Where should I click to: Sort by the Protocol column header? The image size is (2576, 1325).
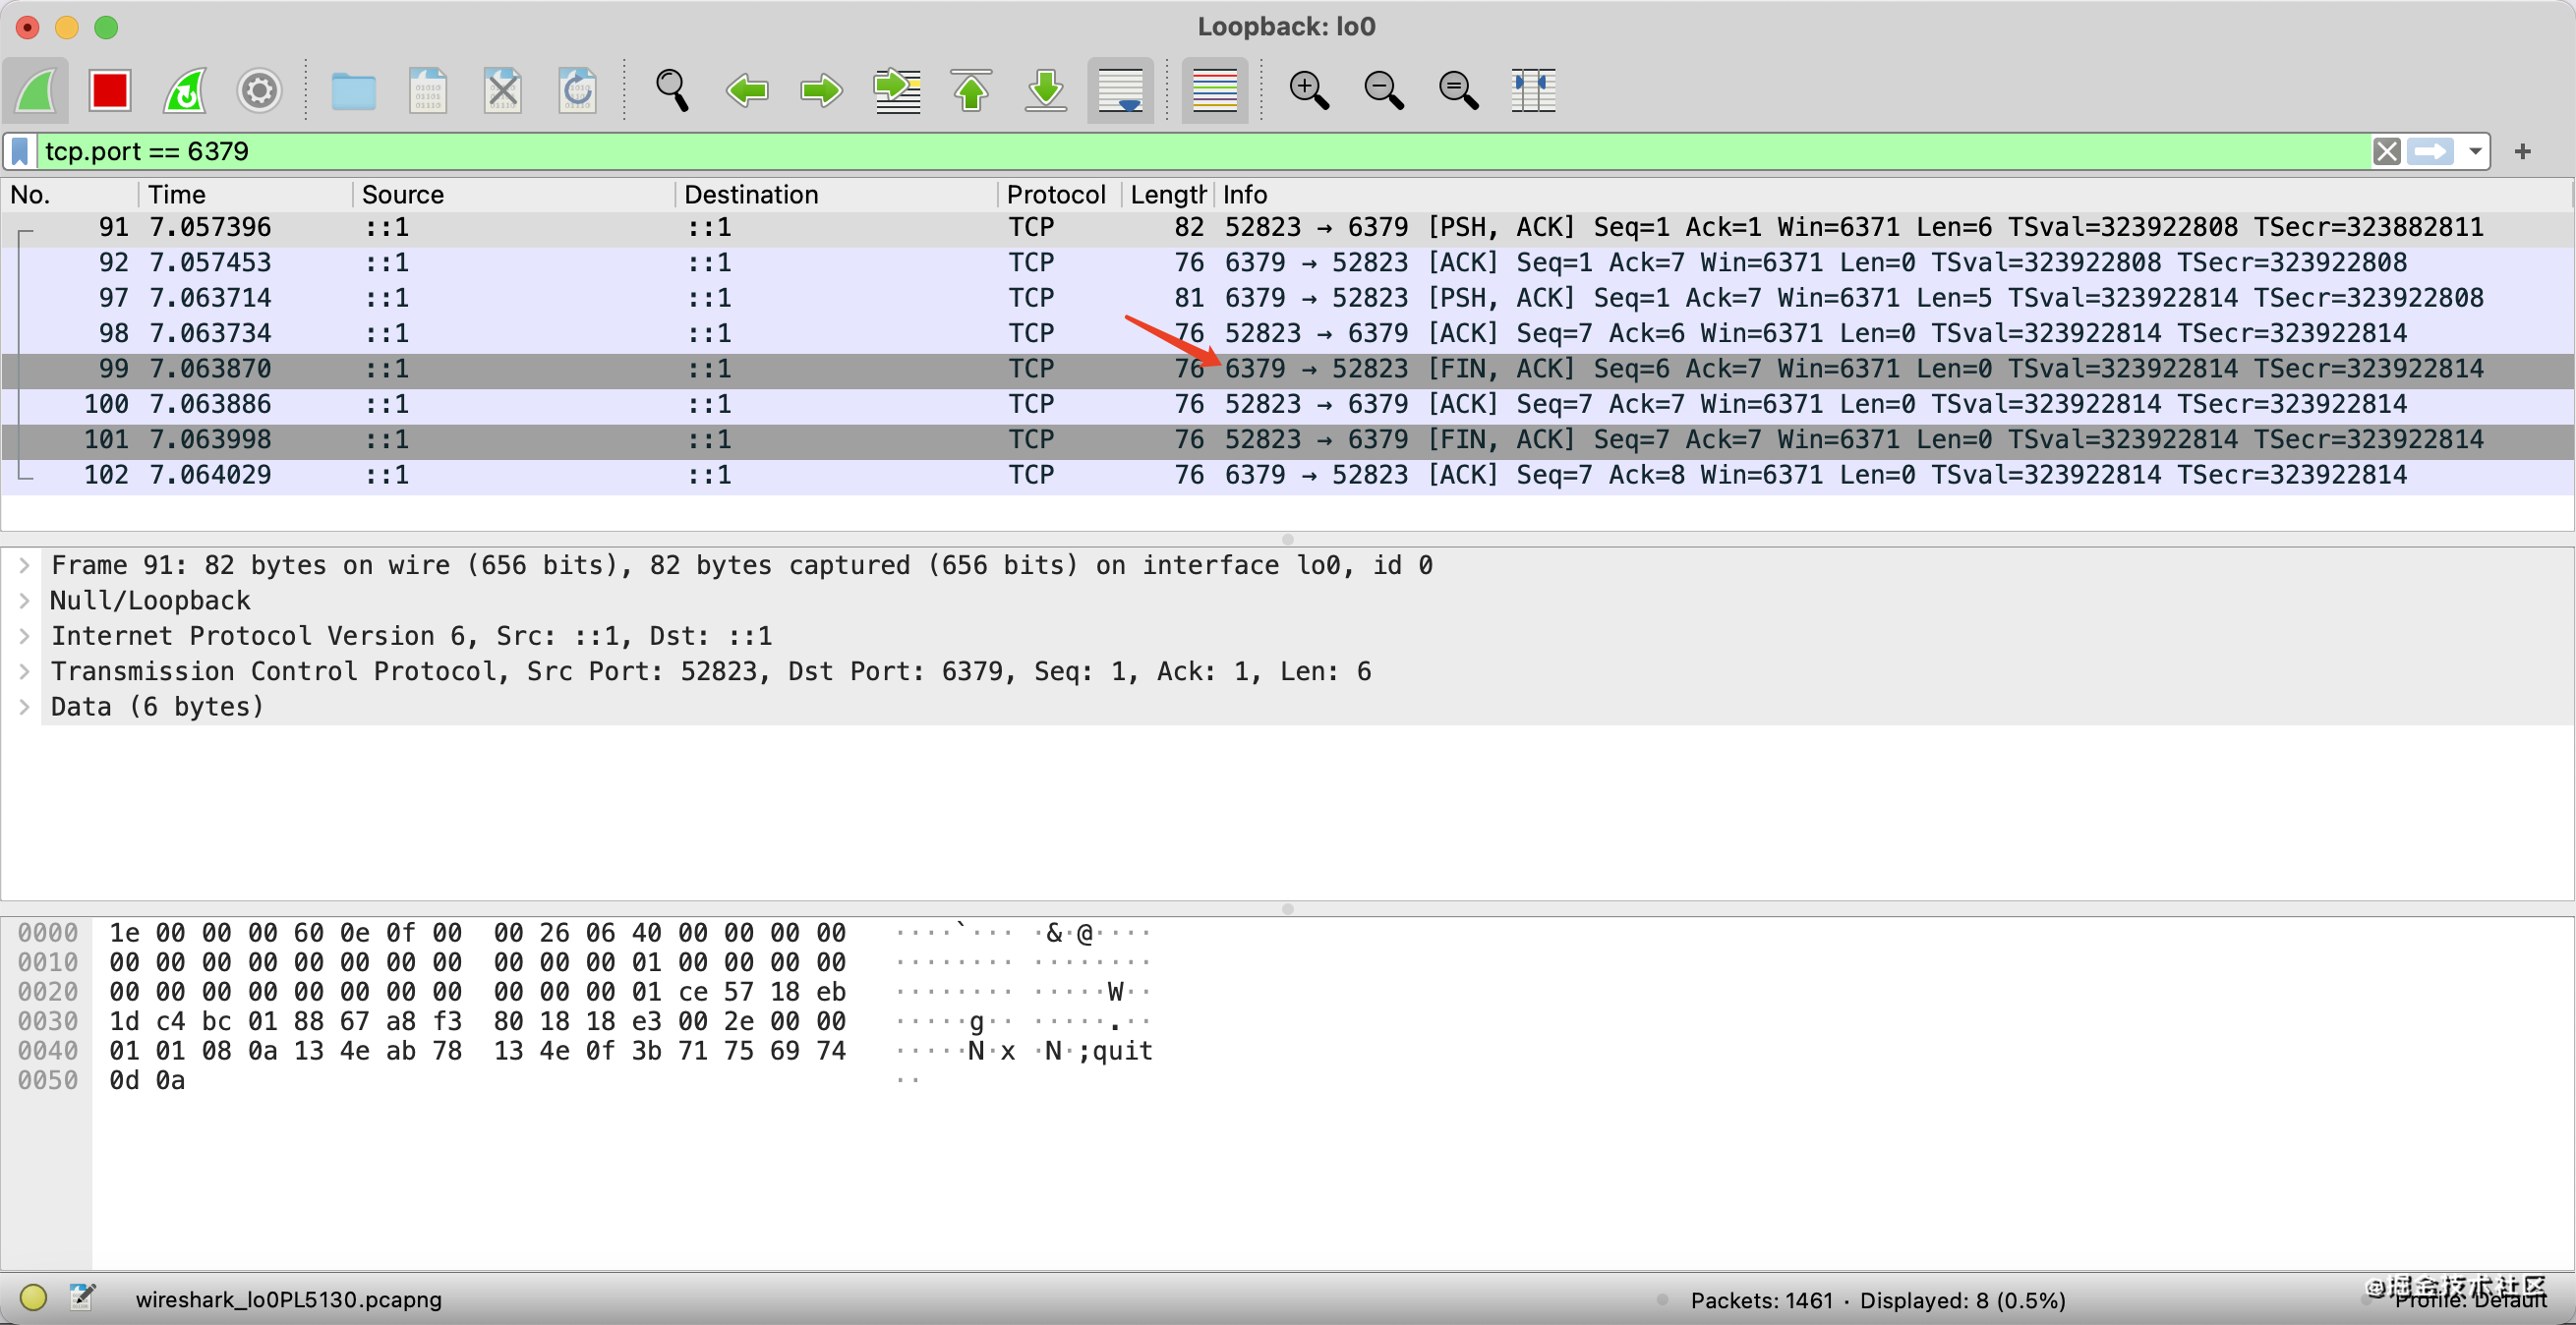tap(1055, 195)
